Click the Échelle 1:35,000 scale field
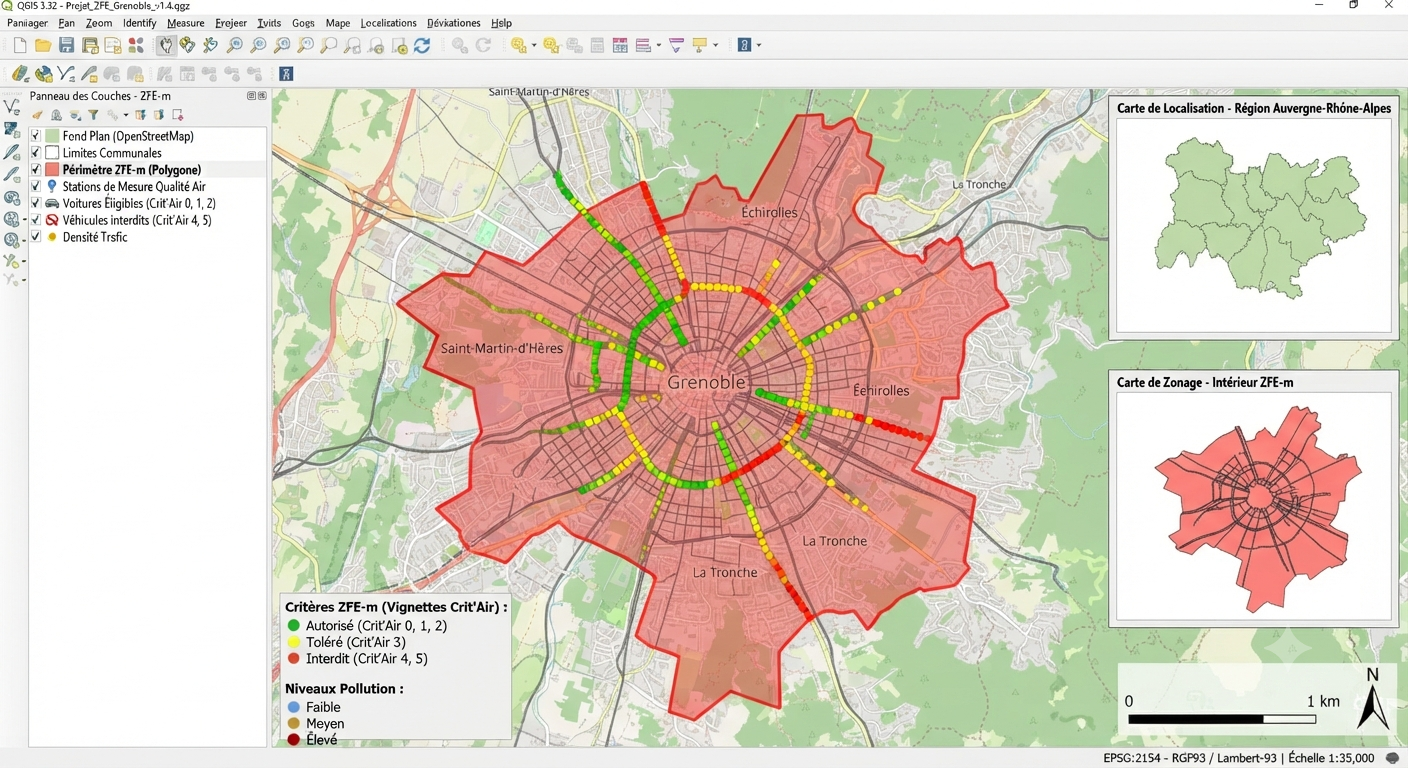The height and width of the screenshot is (768, 1408). (x=1331, y=758)
